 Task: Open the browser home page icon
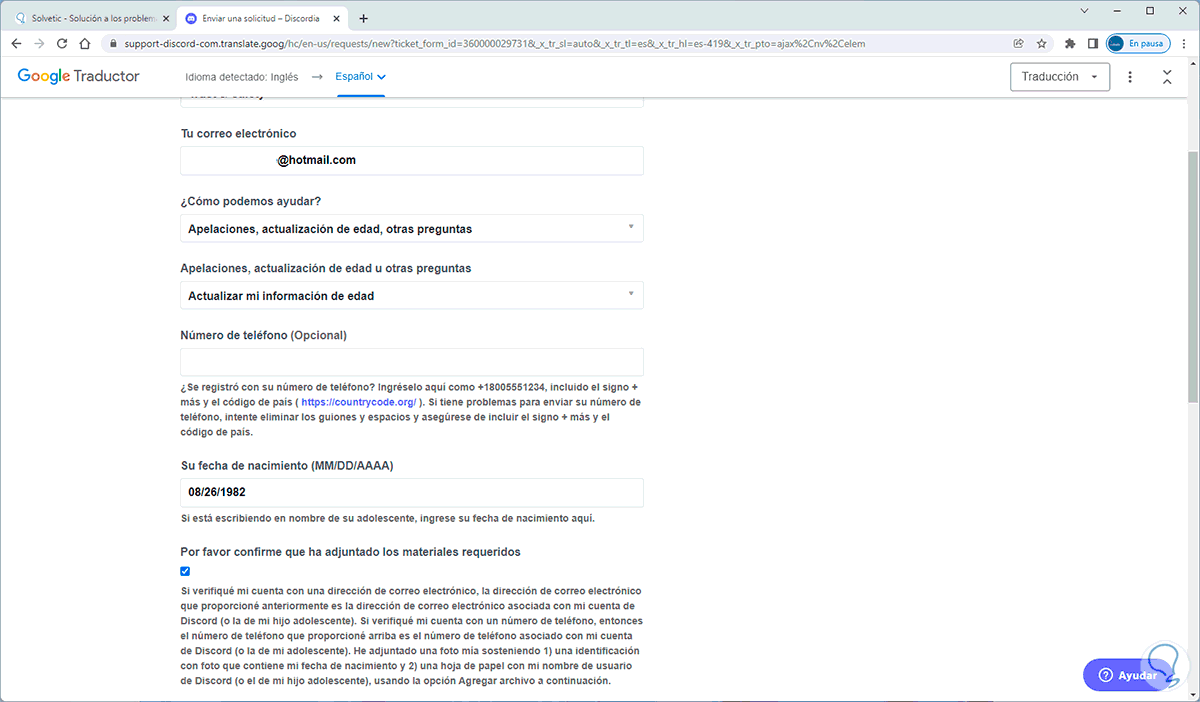[85, 44]
